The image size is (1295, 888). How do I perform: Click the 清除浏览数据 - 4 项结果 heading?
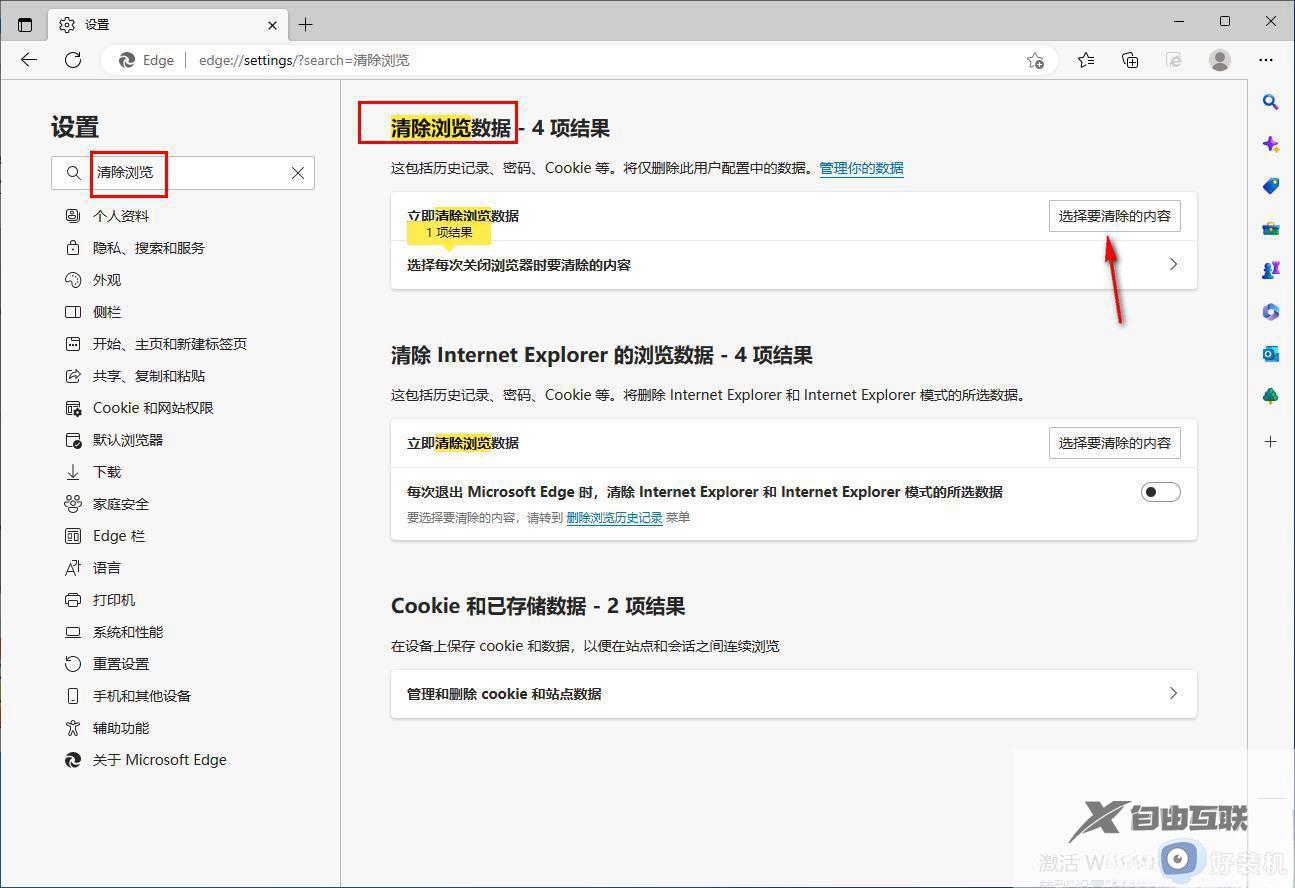[x=500, y=128]
